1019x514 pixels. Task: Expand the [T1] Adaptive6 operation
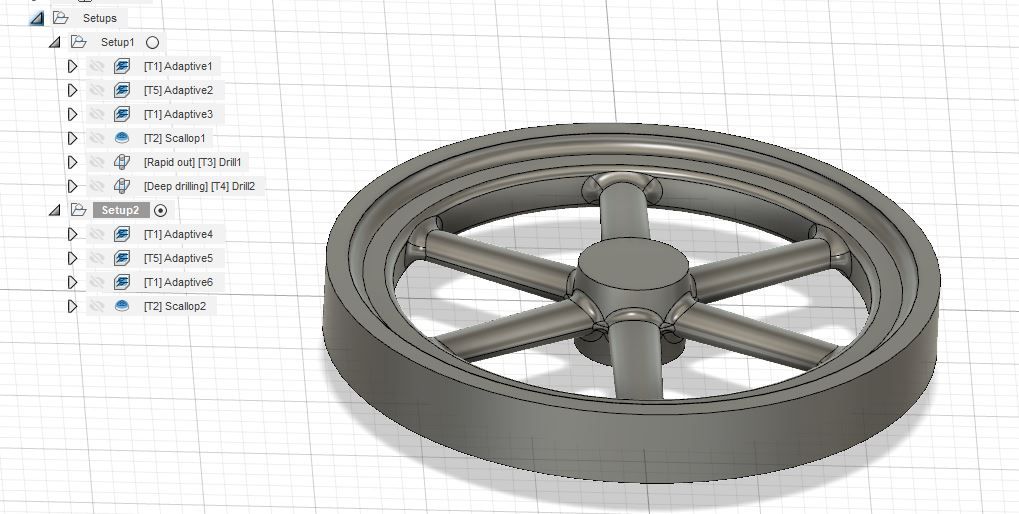click(72, 282)
